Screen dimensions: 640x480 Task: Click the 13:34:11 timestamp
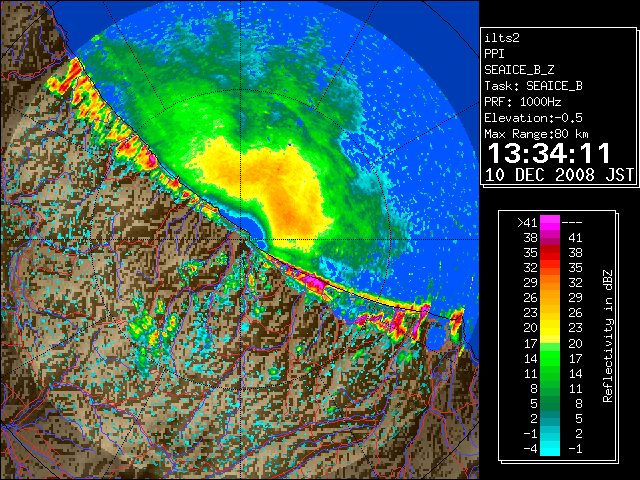[x=549, y=153]
